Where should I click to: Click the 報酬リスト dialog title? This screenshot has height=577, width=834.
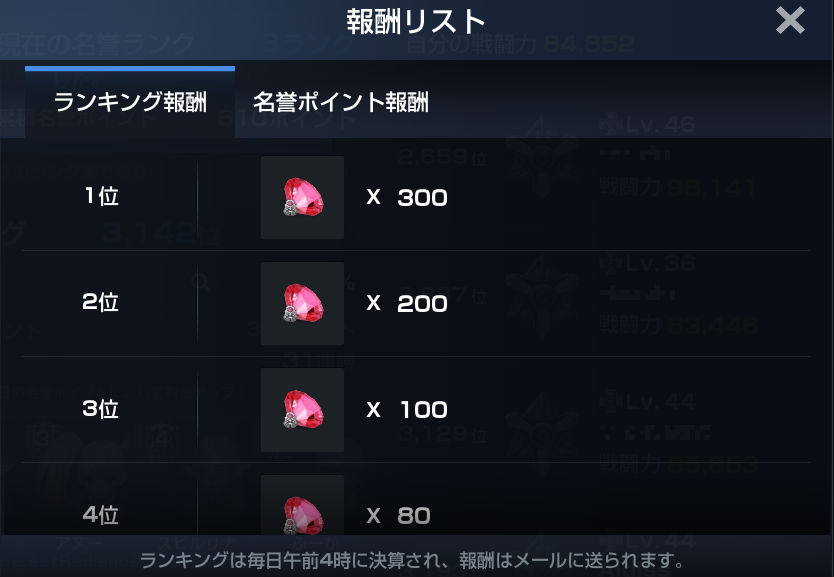click(x=415, y=22)
